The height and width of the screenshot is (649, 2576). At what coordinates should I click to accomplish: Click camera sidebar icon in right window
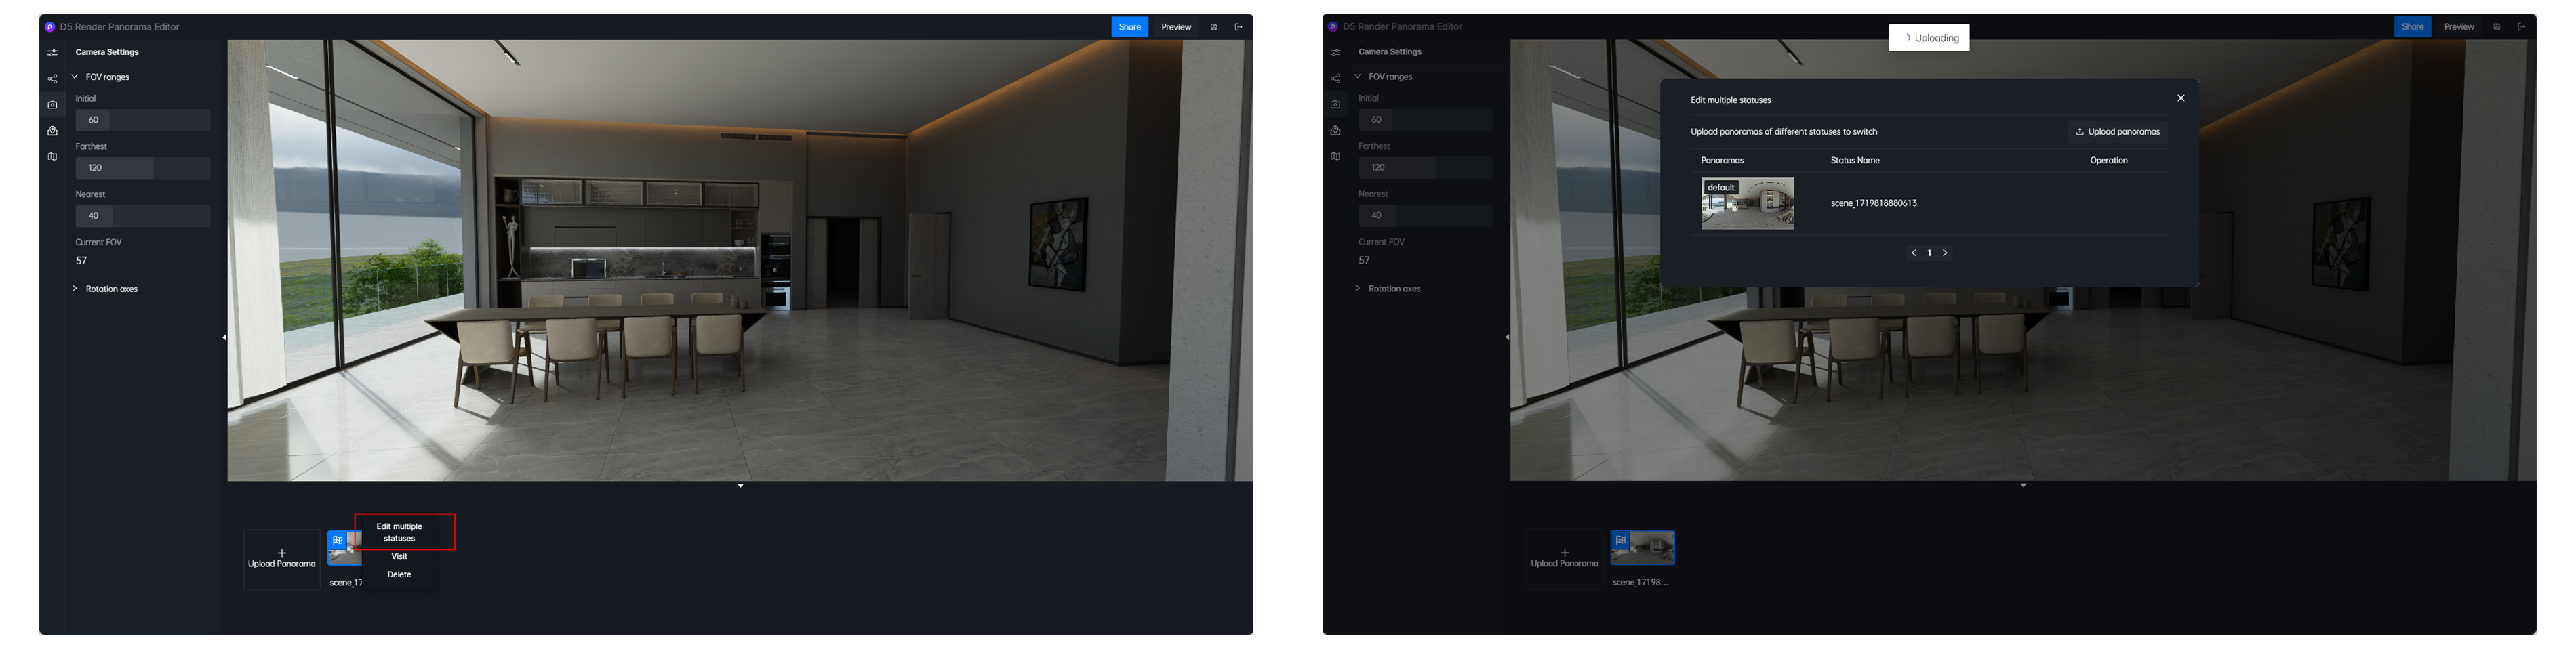point(1335,104)
